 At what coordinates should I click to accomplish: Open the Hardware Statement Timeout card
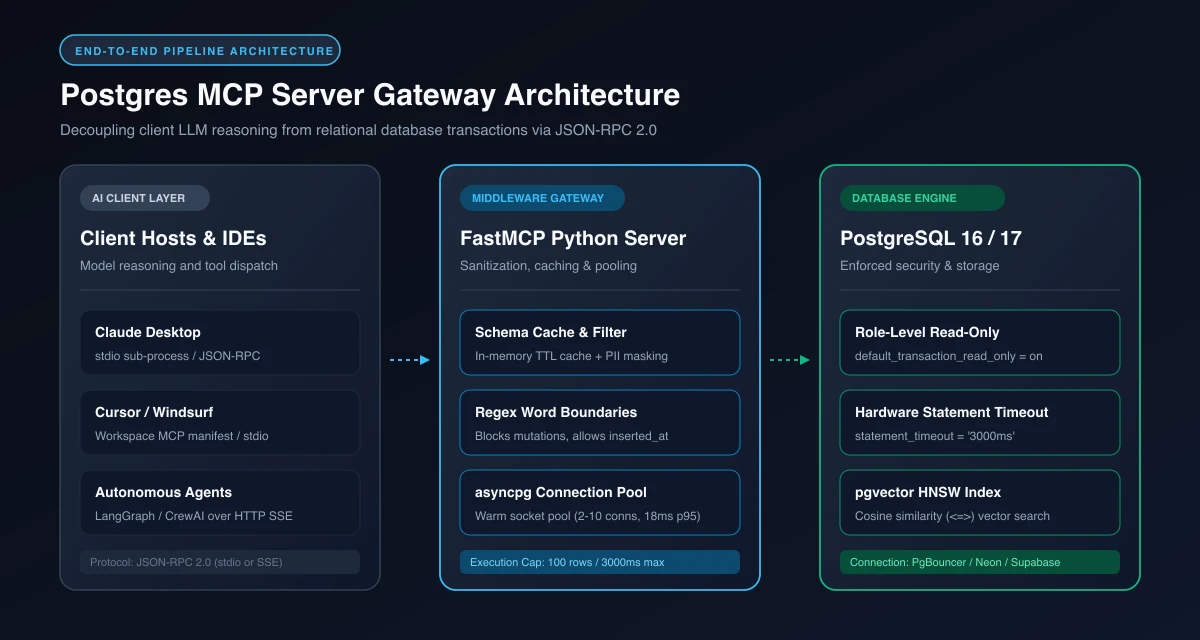(x=980, y=422)
